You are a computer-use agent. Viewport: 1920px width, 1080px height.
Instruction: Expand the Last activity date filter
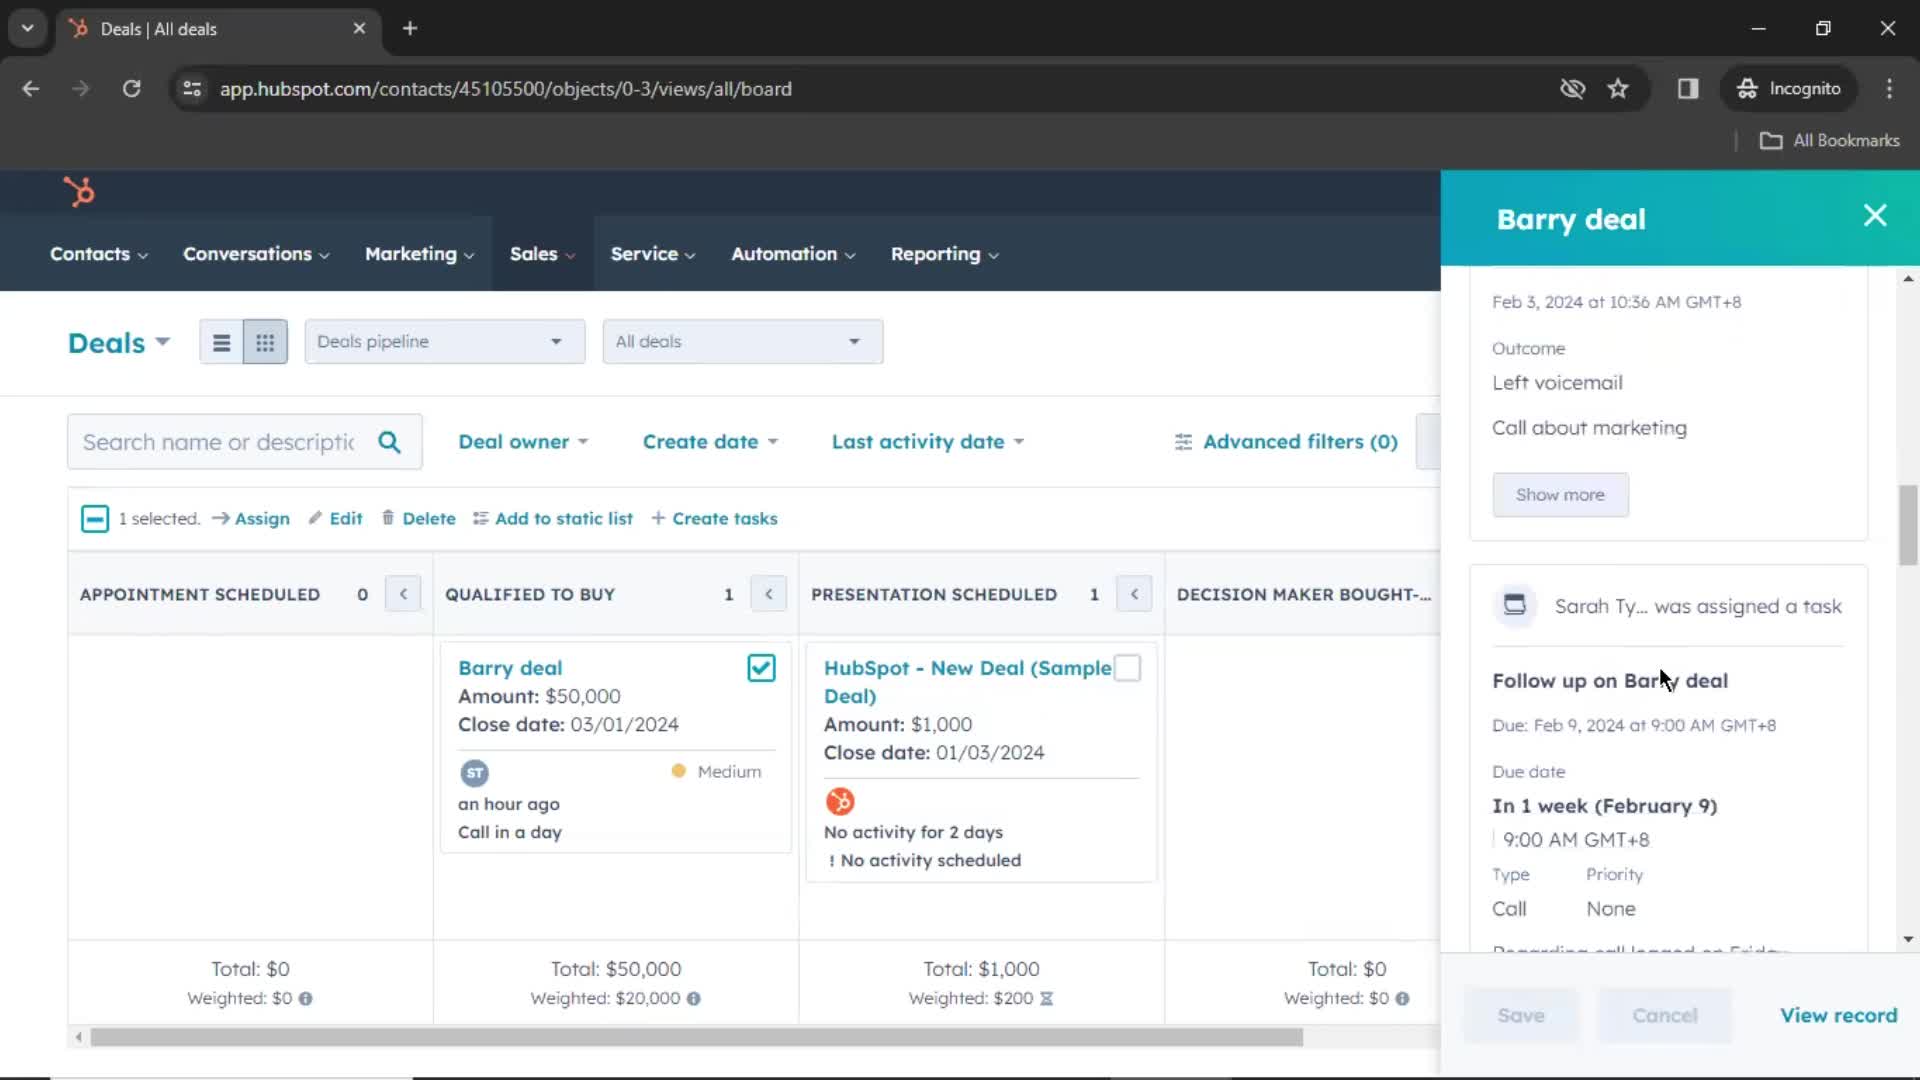coord(928,441)
